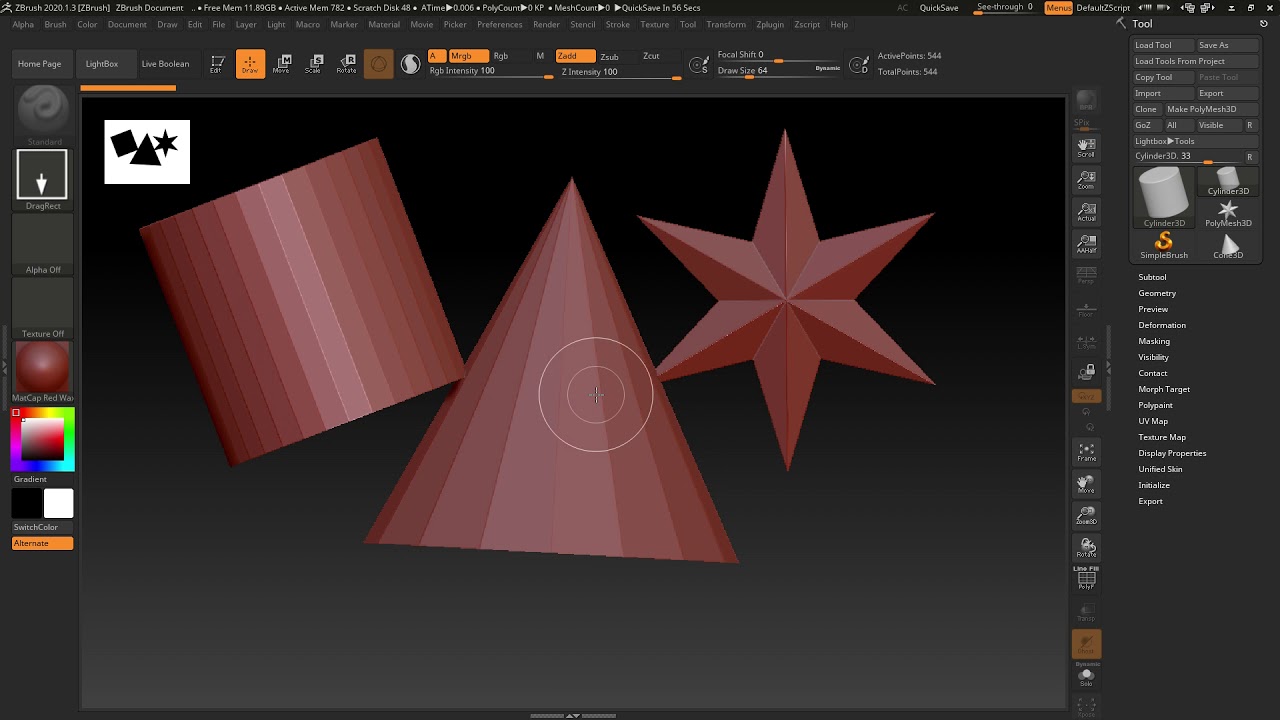The width and height of the screenshot is (1280, 720).
Task: Click the Move view icon in right shelf
Action: click(x=1086, y=484)
